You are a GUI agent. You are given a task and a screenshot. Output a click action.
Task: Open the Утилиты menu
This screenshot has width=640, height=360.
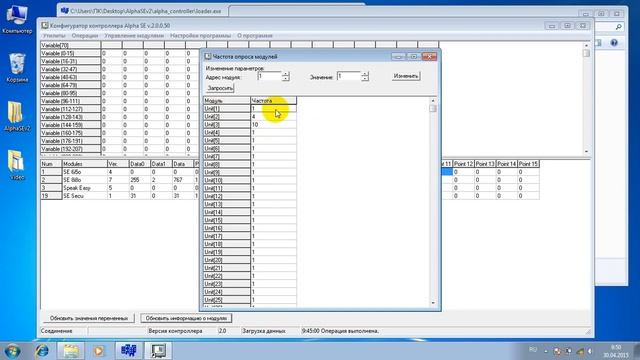click(x=54, y=36)
